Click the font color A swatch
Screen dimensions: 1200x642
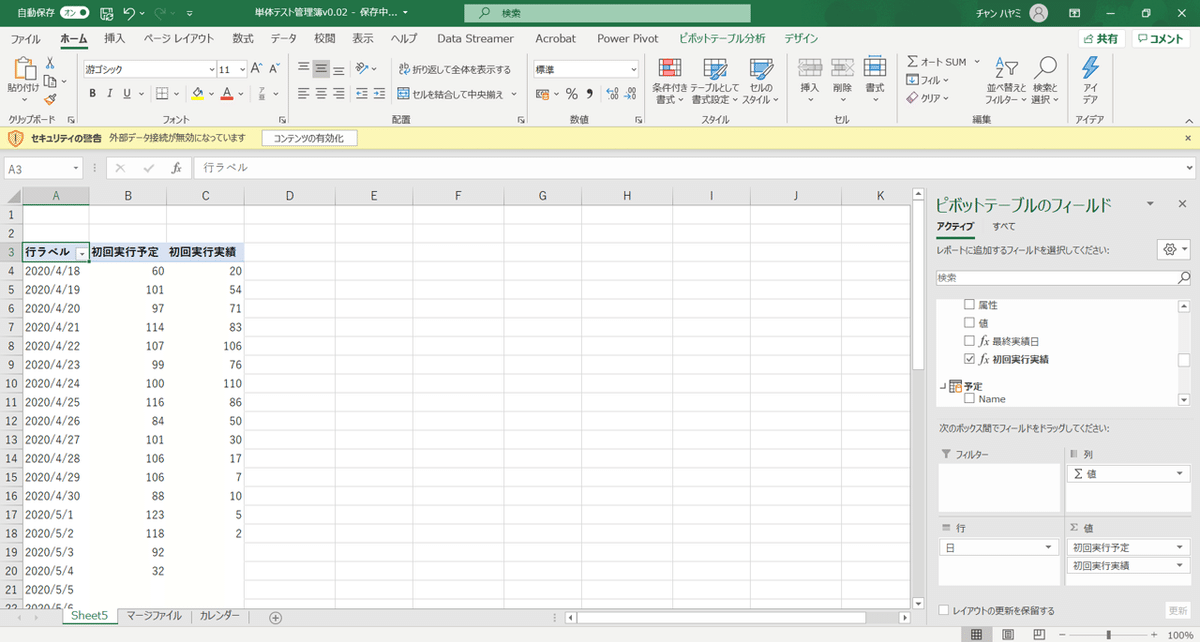[x=227, y=94]
